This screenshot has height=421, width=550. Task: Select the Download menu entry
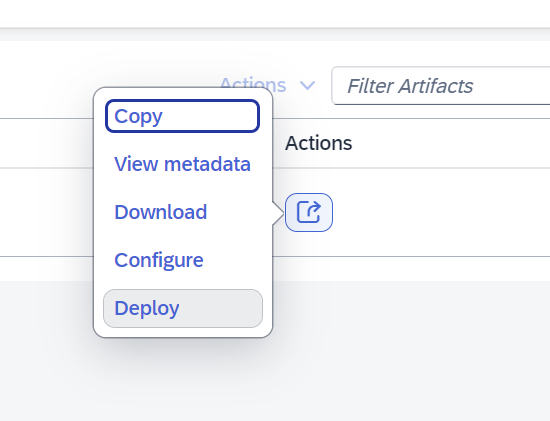182,212
